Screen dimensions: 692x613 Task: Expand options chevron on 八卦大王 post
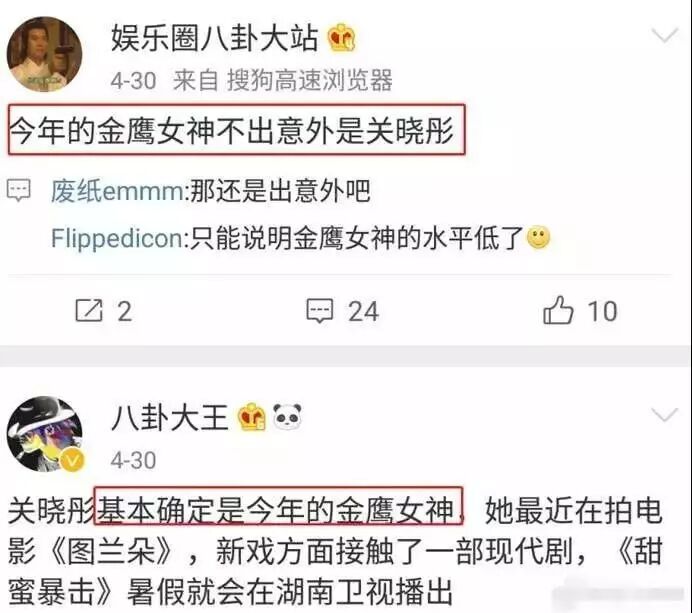(665, 415)
